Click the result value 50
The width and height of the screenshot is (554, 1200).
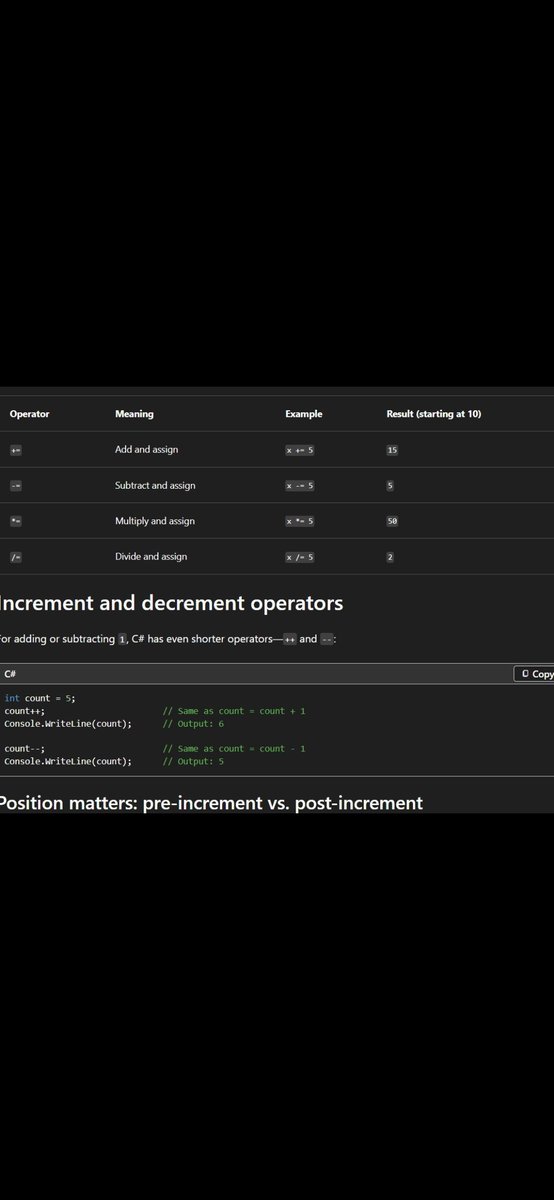tap(392, 521)
